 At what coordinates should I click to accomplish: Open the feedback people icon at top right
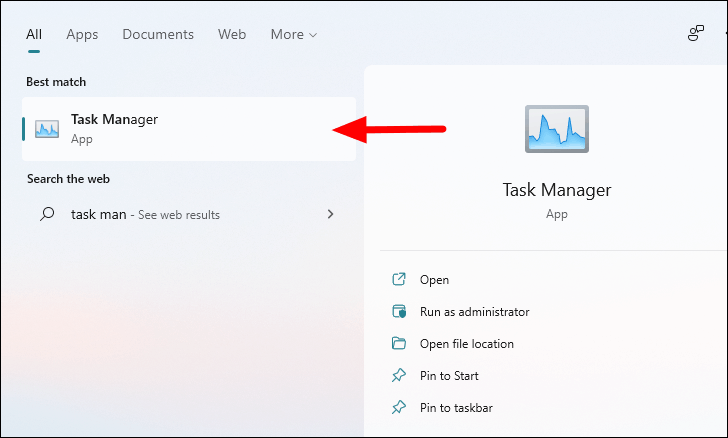696,33
